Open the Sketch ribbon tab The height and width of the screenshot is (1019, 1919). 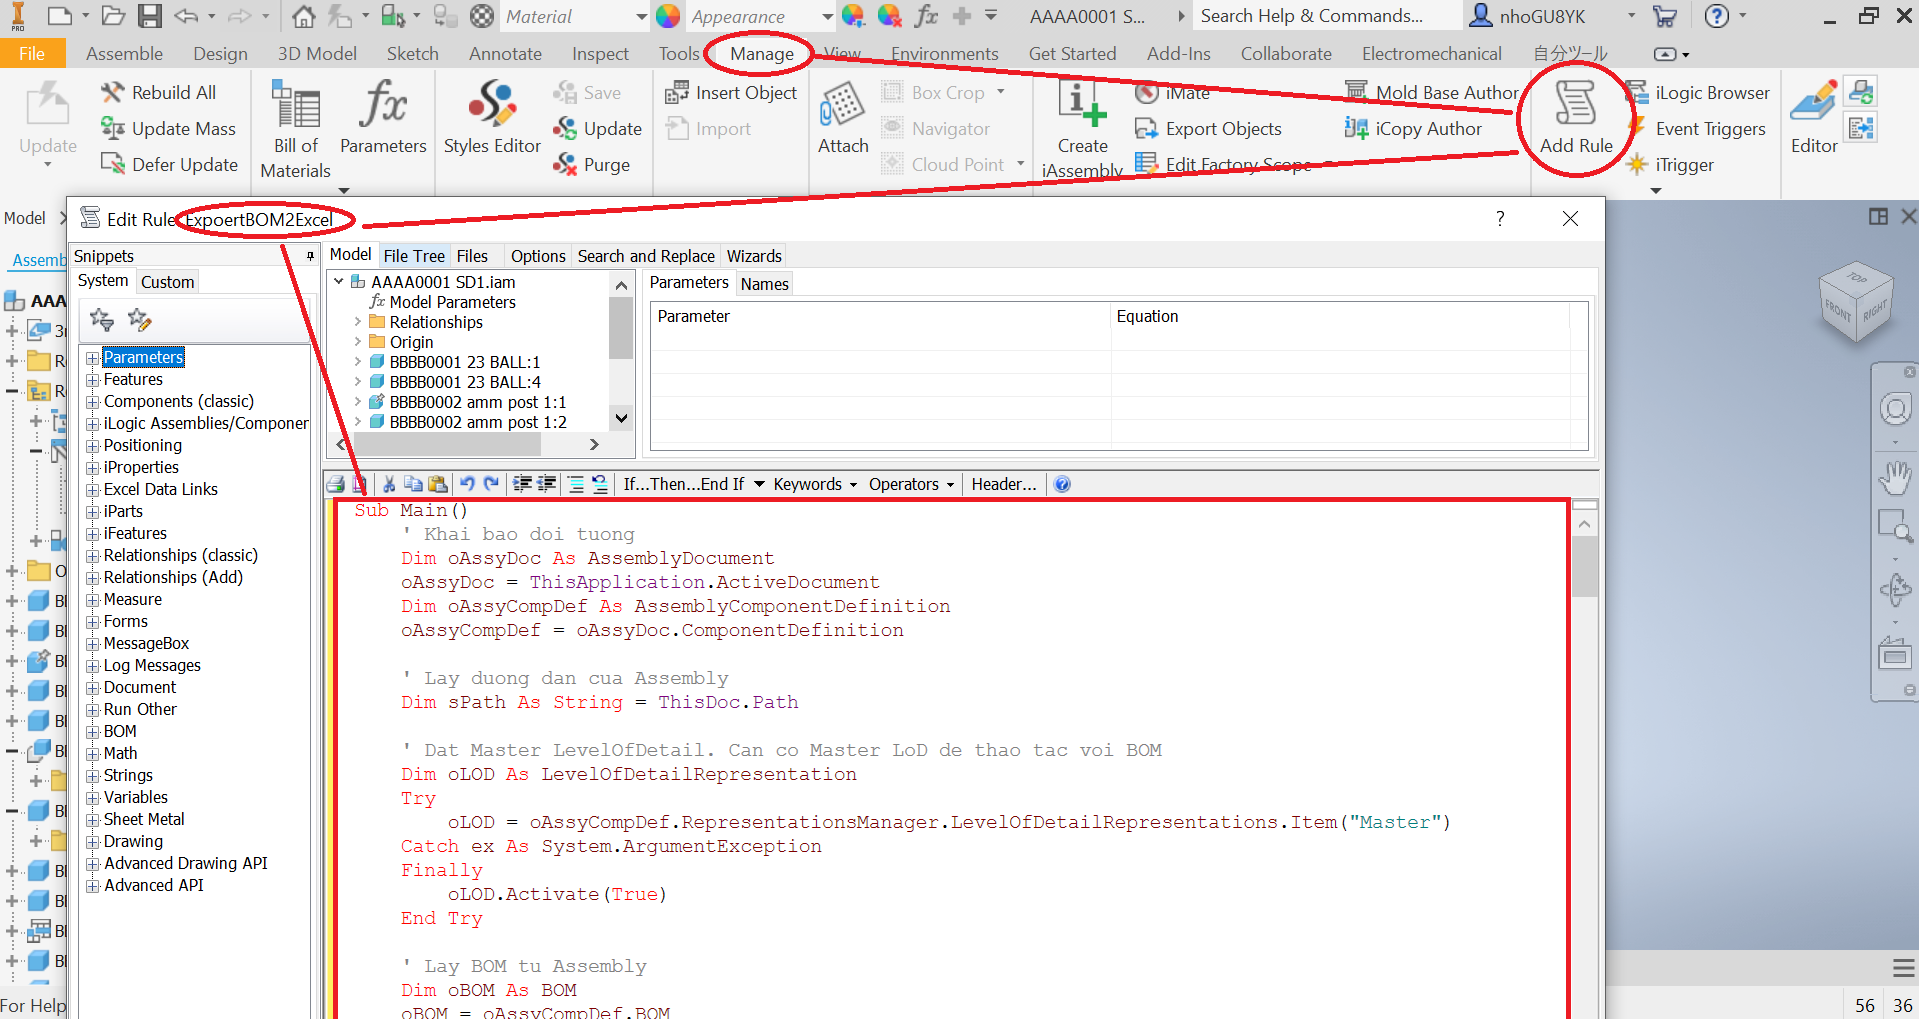(x=412, y=54)
